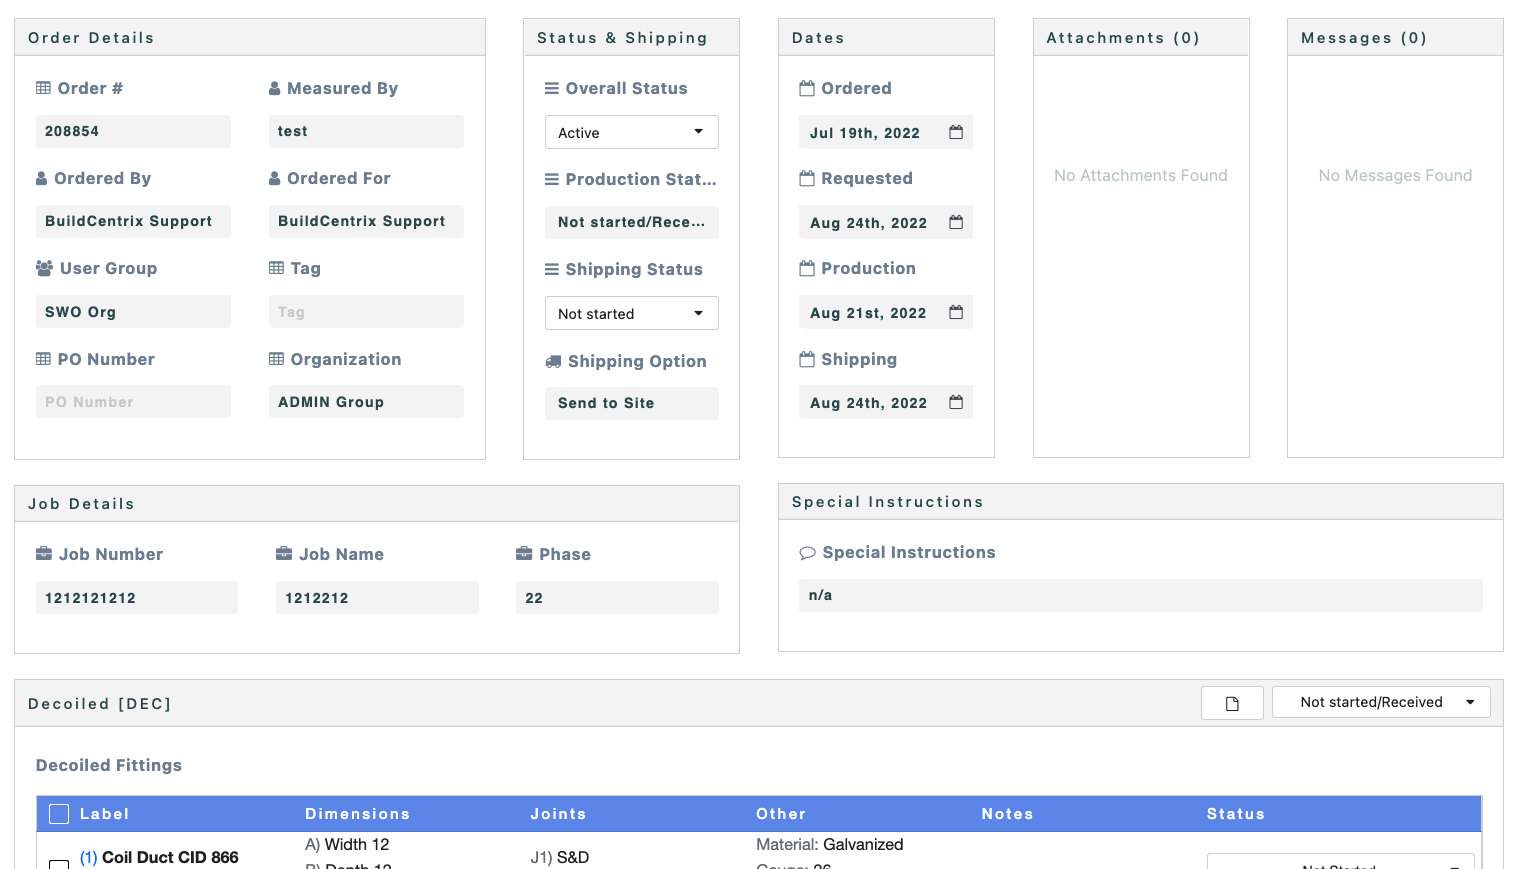Click the calendar icon beside the Ordered date
Image resolution: width=1514 pixels, height=869 pixels.
pyautogui.click(x=955, y=131)
